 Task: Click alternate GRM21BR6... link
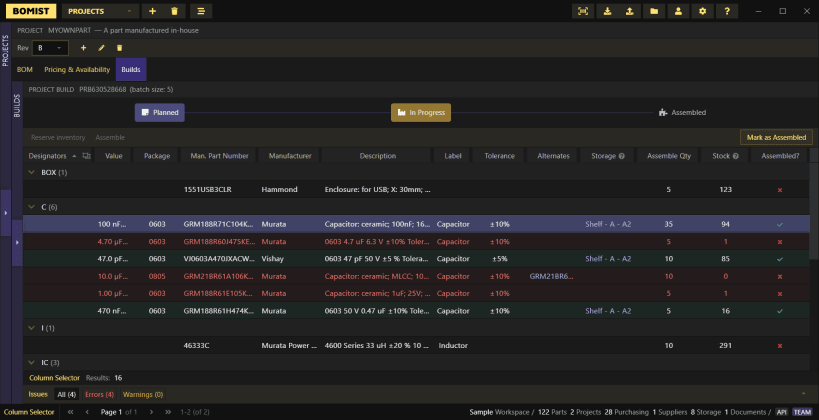coord(551,276)
